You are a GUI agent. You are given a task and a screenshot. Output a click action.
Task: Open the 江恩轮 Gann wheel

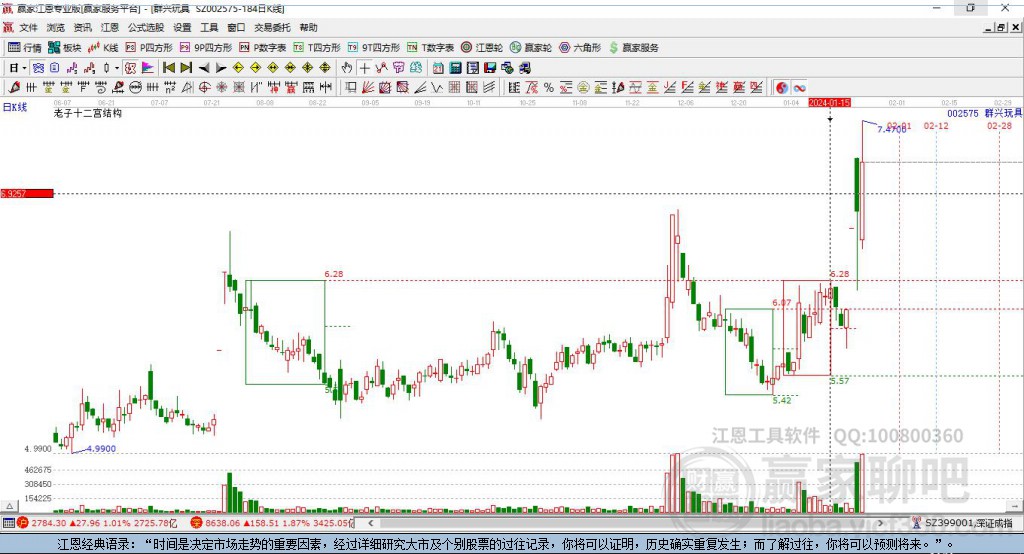[482, 48]
